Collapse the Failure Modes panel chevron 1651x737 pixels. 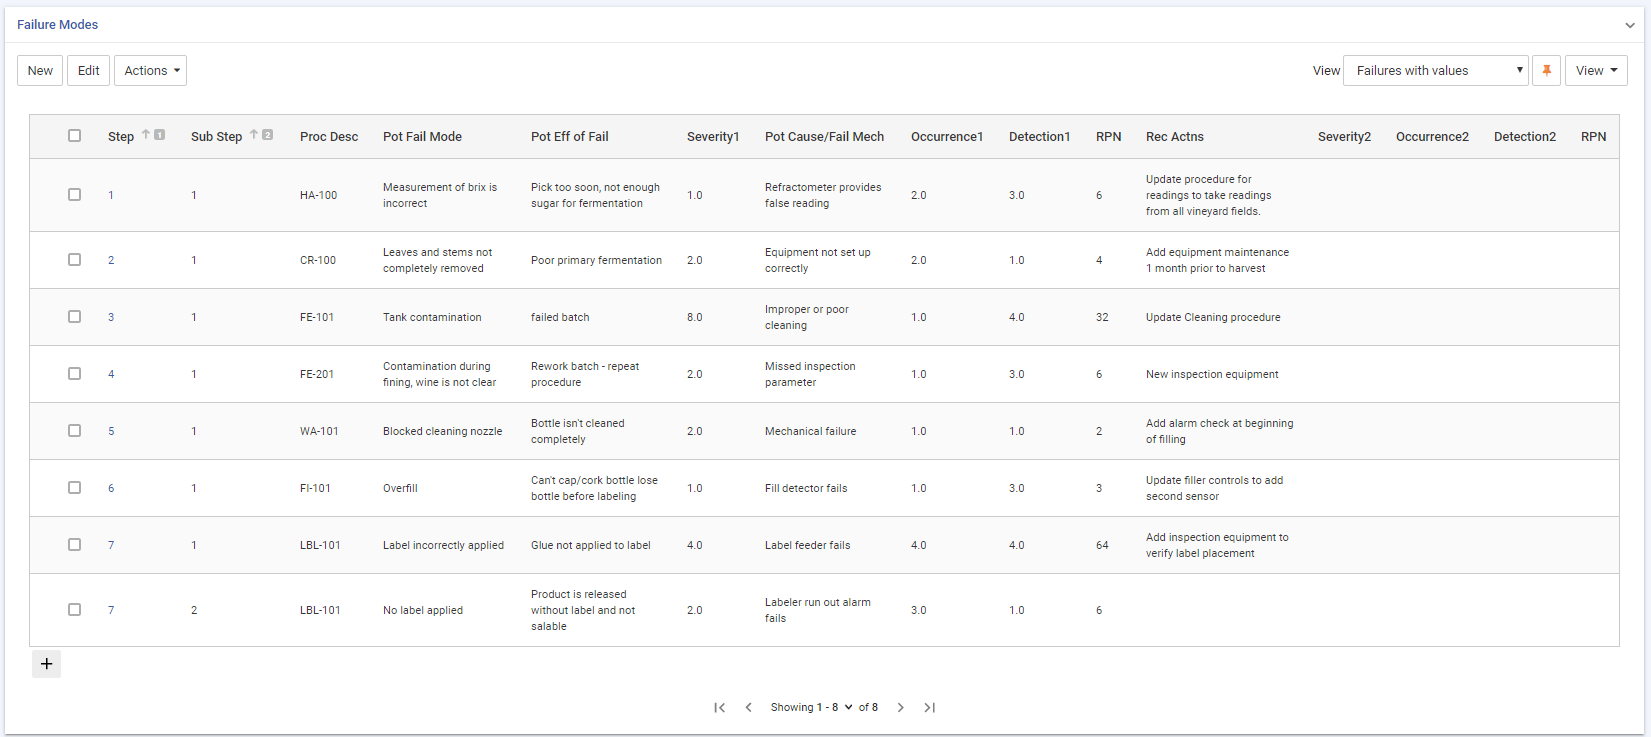[x=1630, y=25]
